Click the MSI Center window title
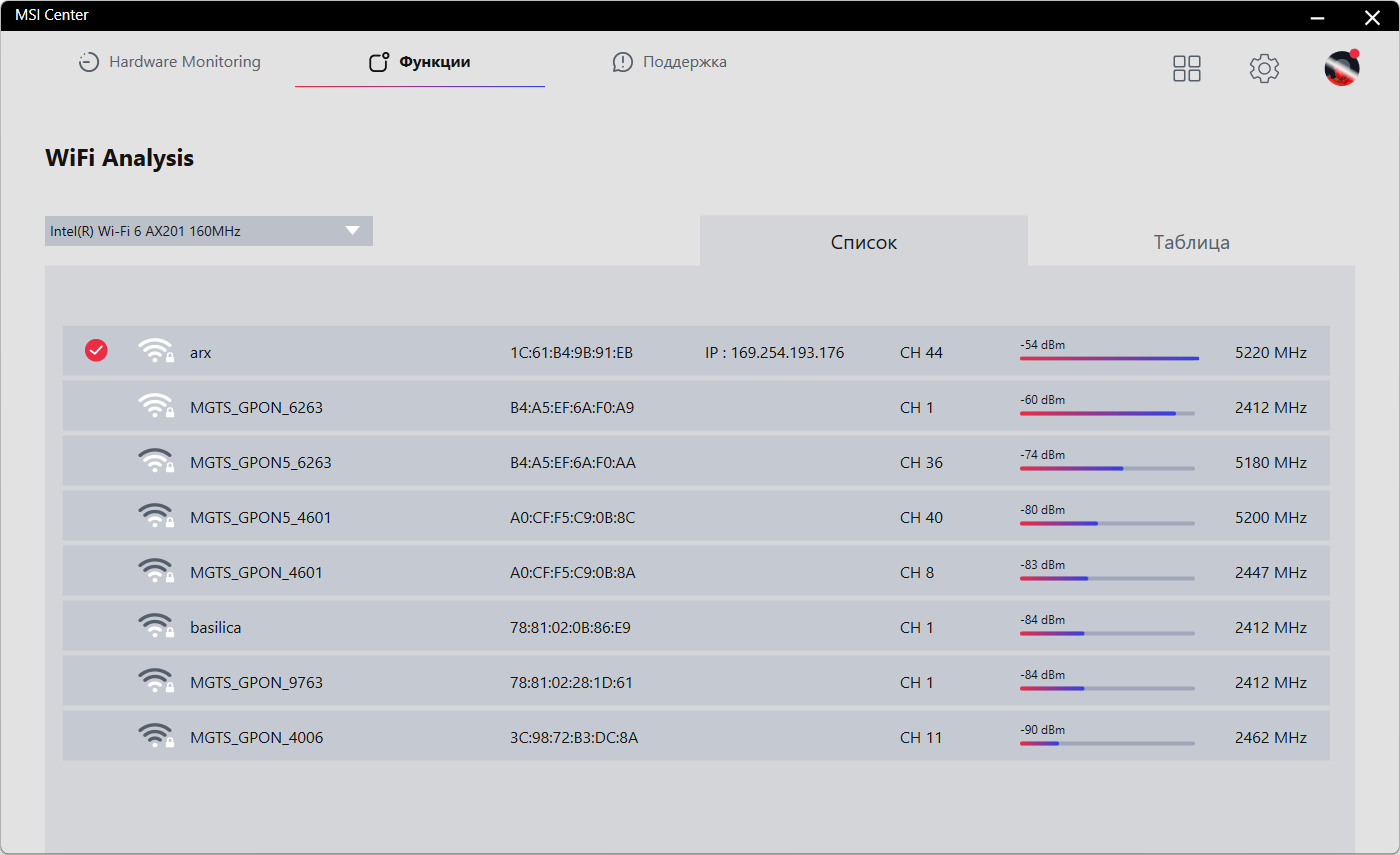The image size is (1400, 855). (52, 14)
